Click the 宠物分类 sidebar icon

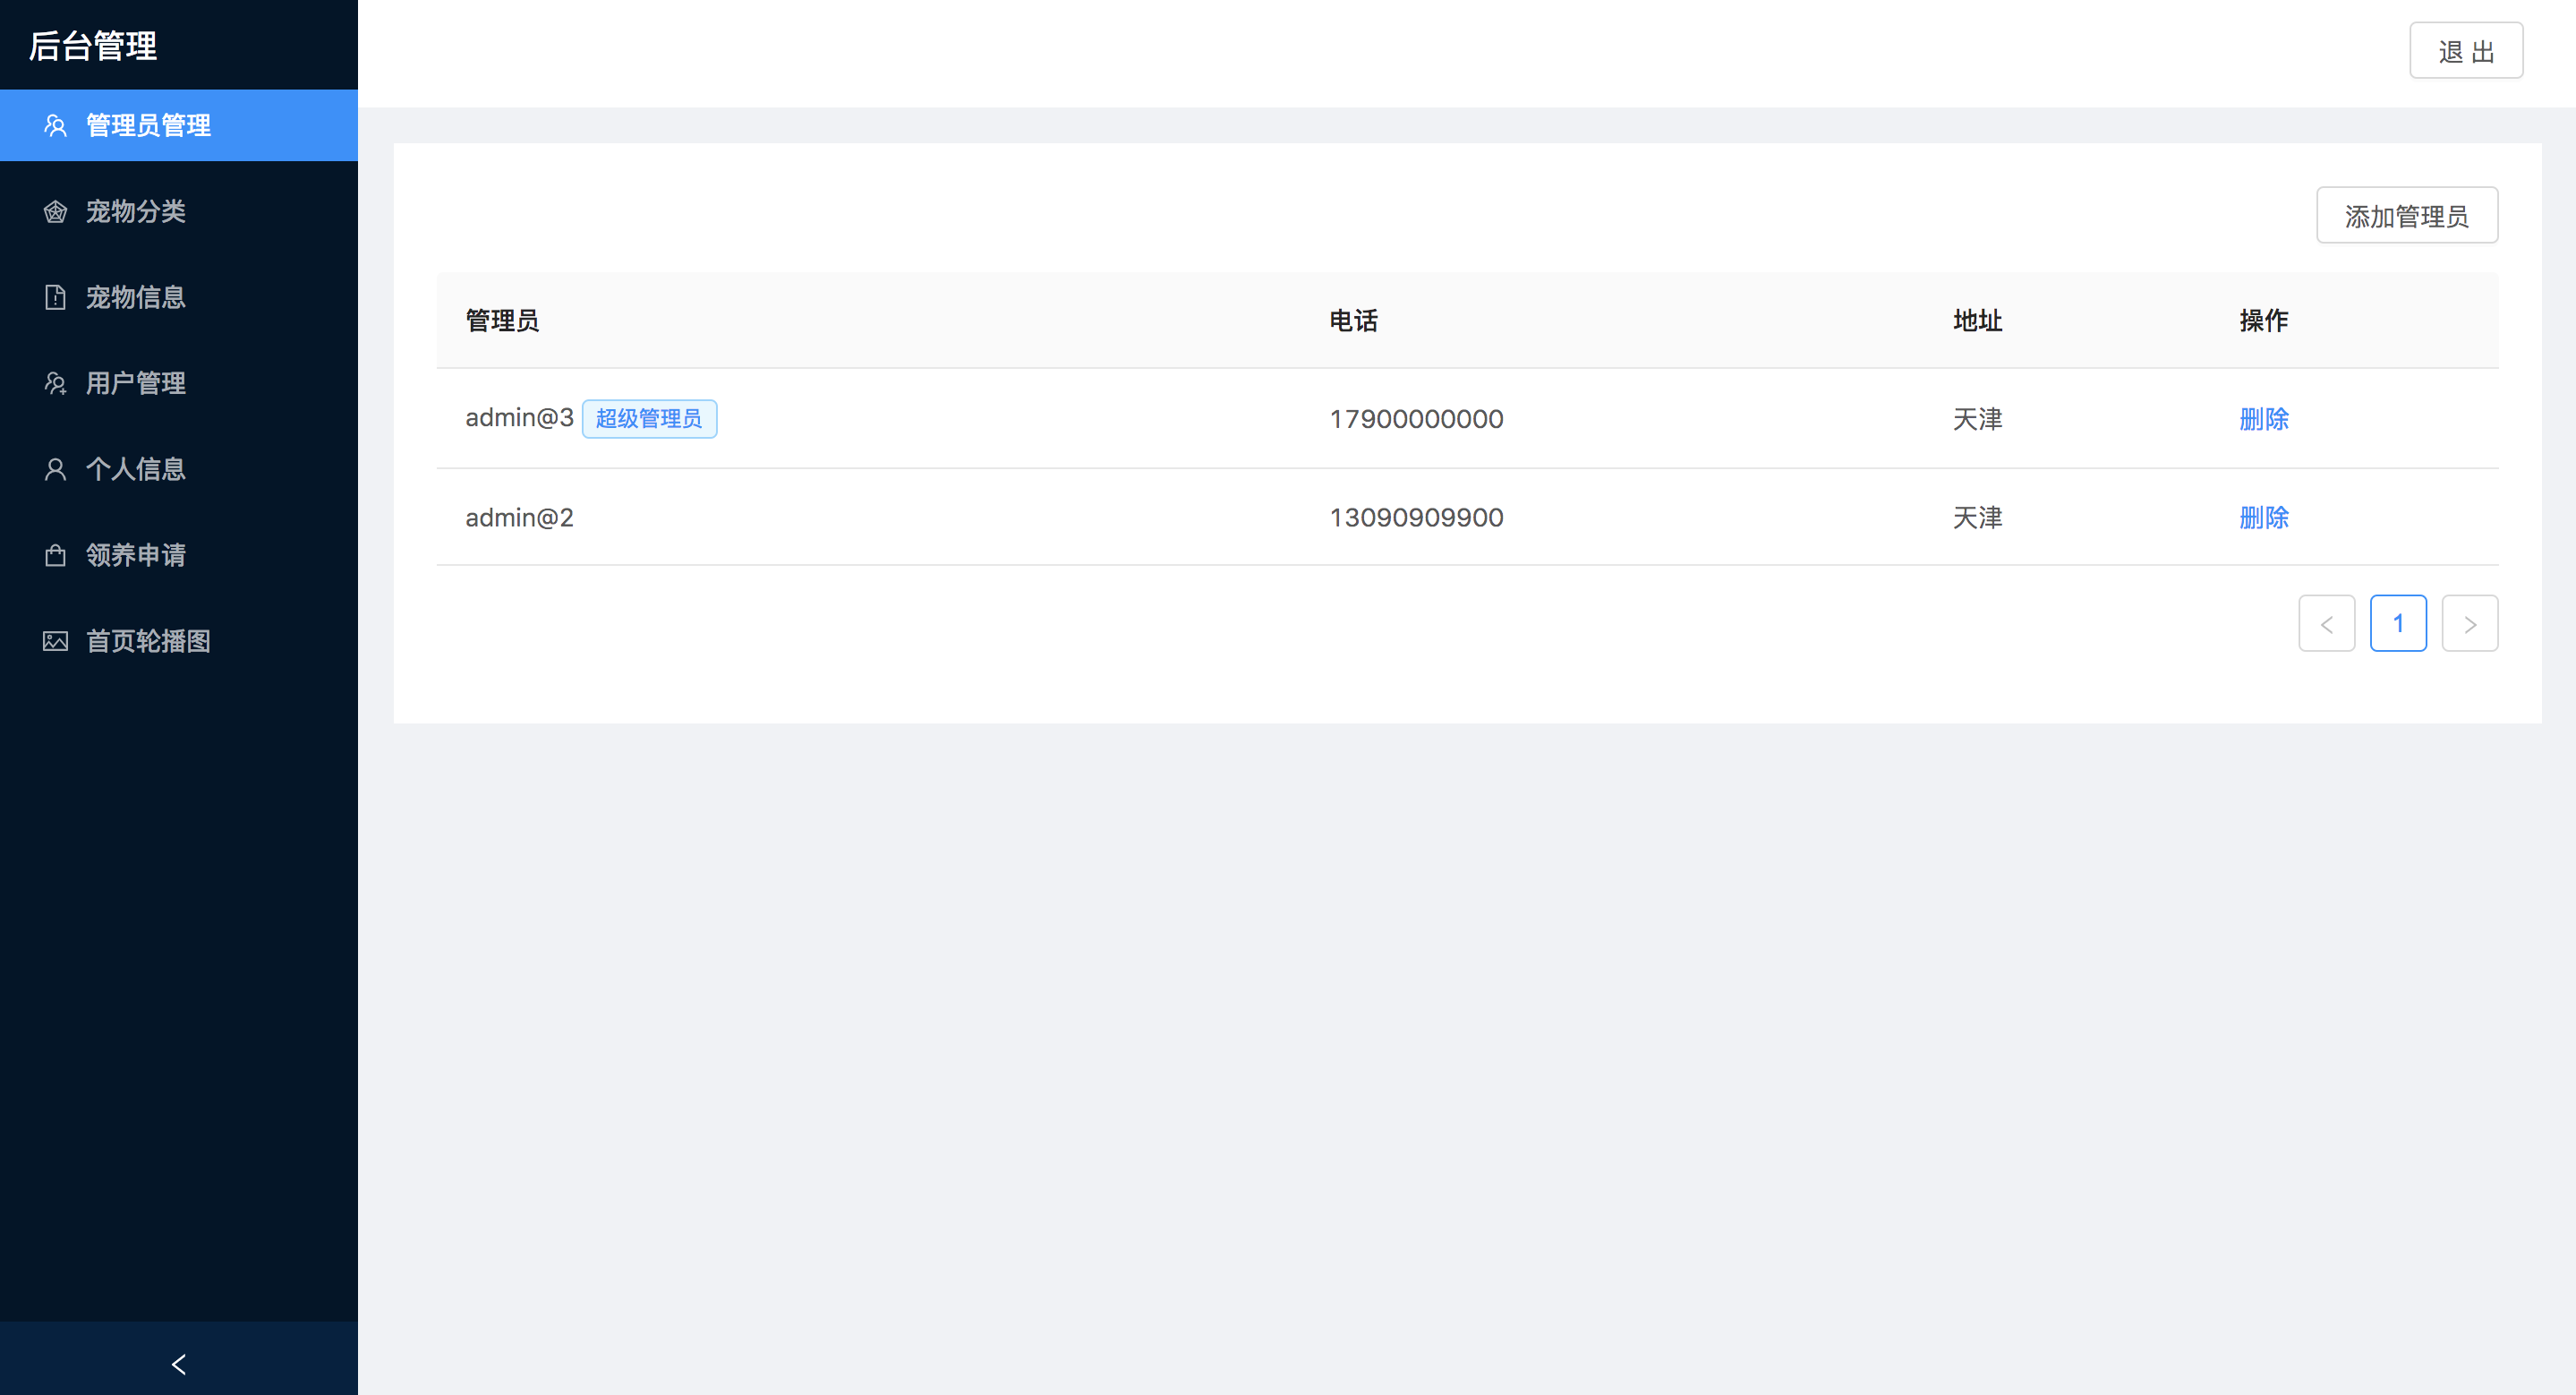click(55, 211)
